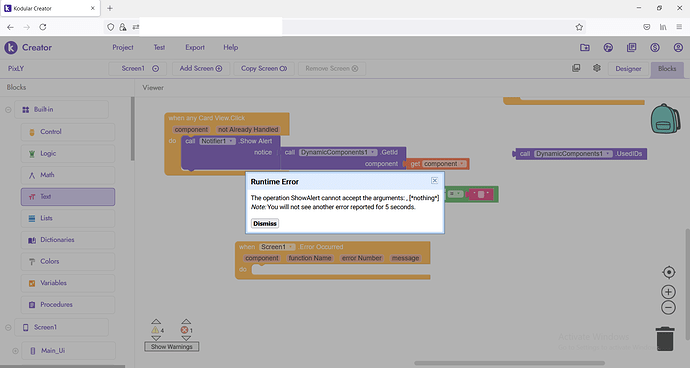Open DynamicComponents1 dropdown in UsedIDs block
Viewport: 690px width, 368px height.
(x=573, y=154)
